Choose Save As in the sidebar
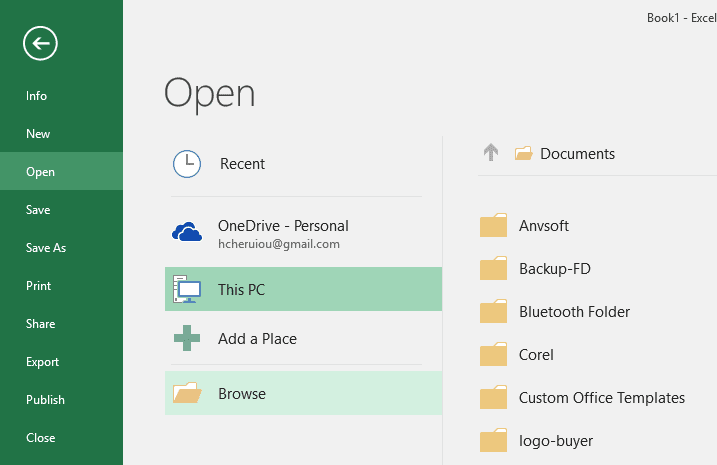This screenshot has height=465, width=717. [x=46, y=248]
